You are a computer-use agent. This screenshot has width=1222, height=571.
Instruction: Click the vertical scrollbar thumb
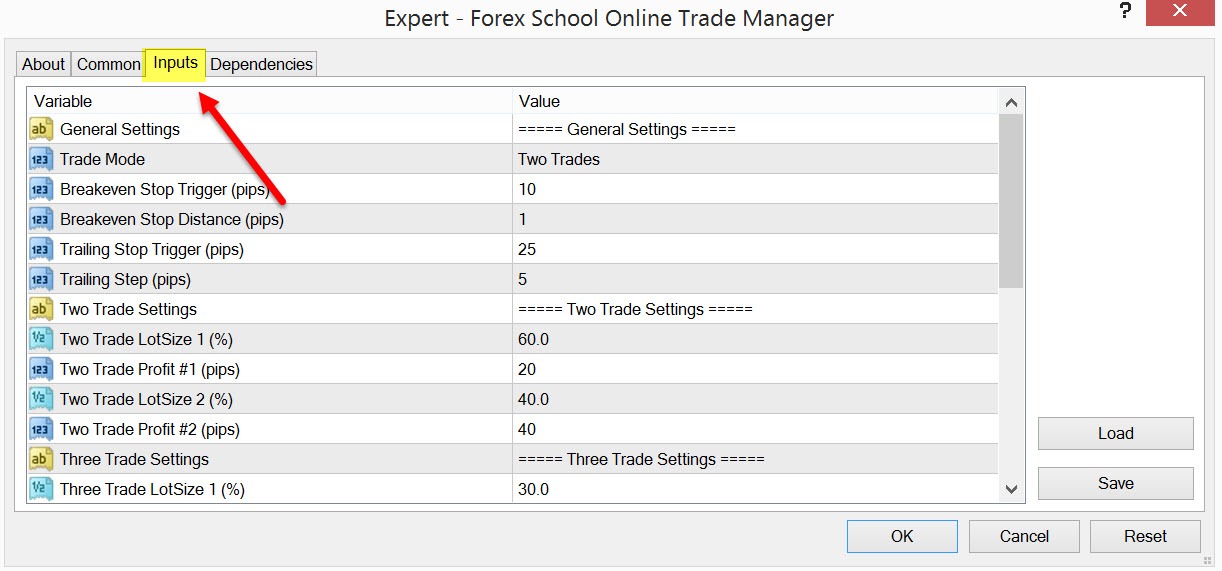pyautogui.click(x=1011, y=201)
